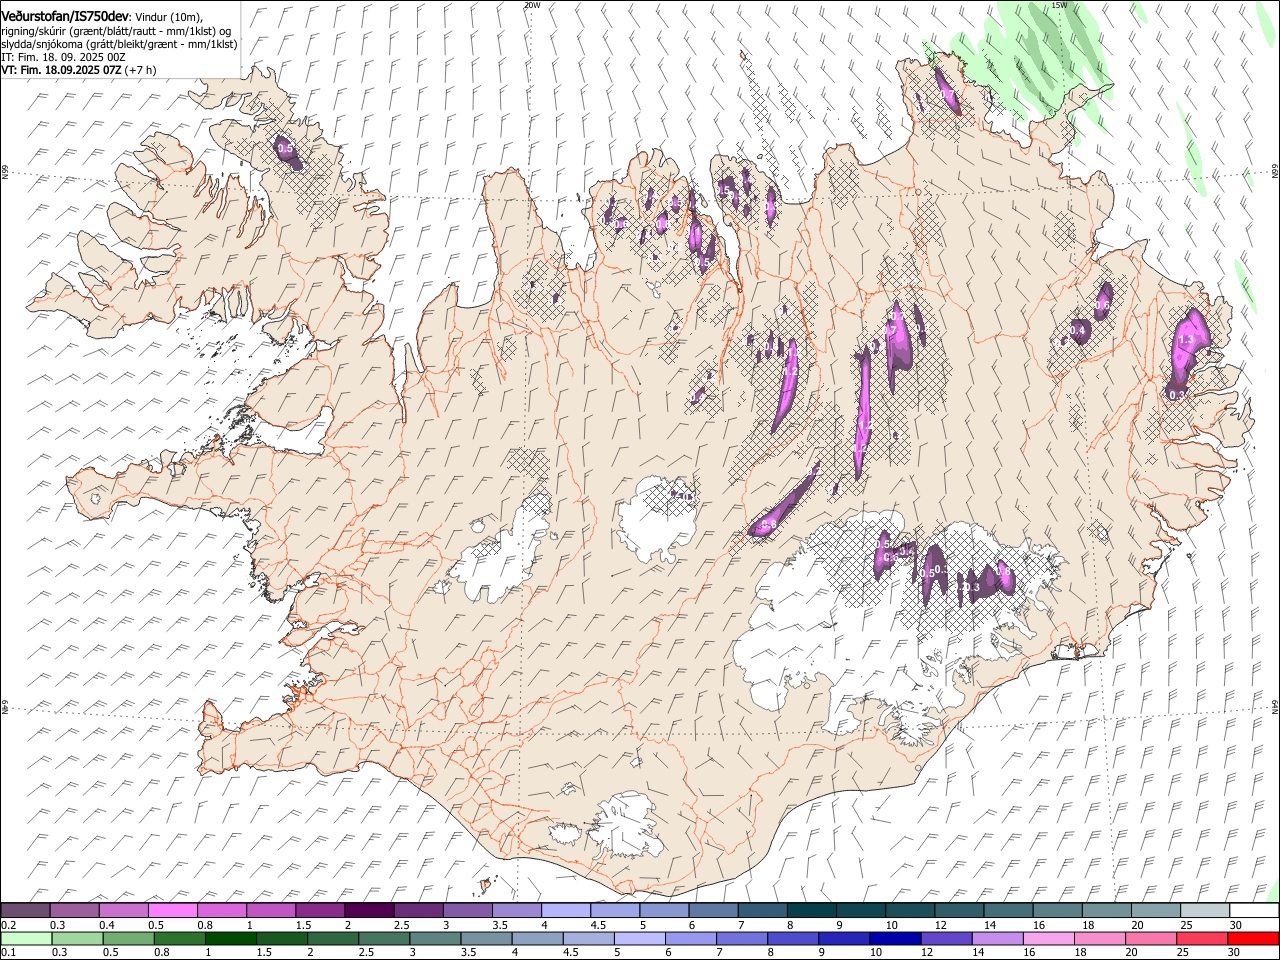Click the '20W' longitude label at top

[x=532, y=5]
